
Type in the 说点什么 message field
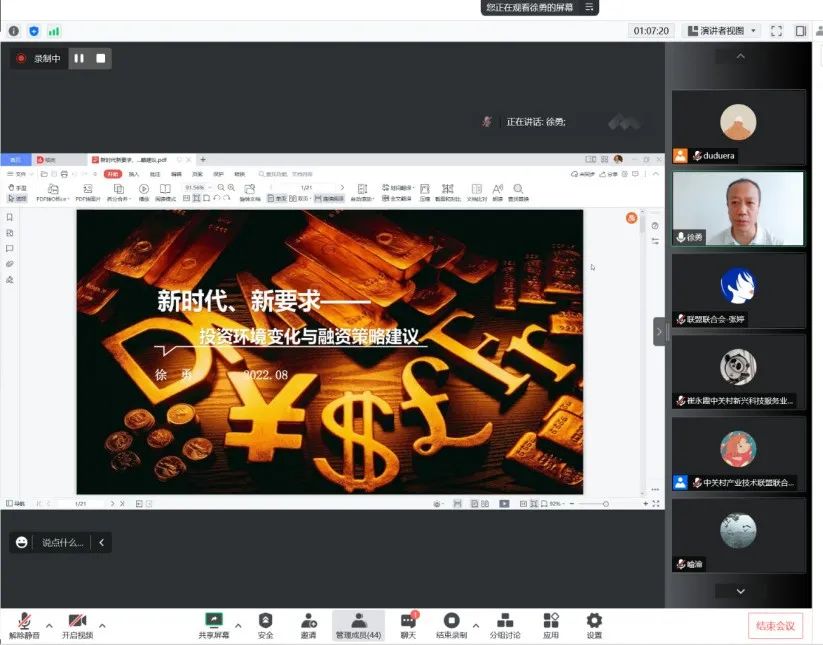(x=62, y=543)
